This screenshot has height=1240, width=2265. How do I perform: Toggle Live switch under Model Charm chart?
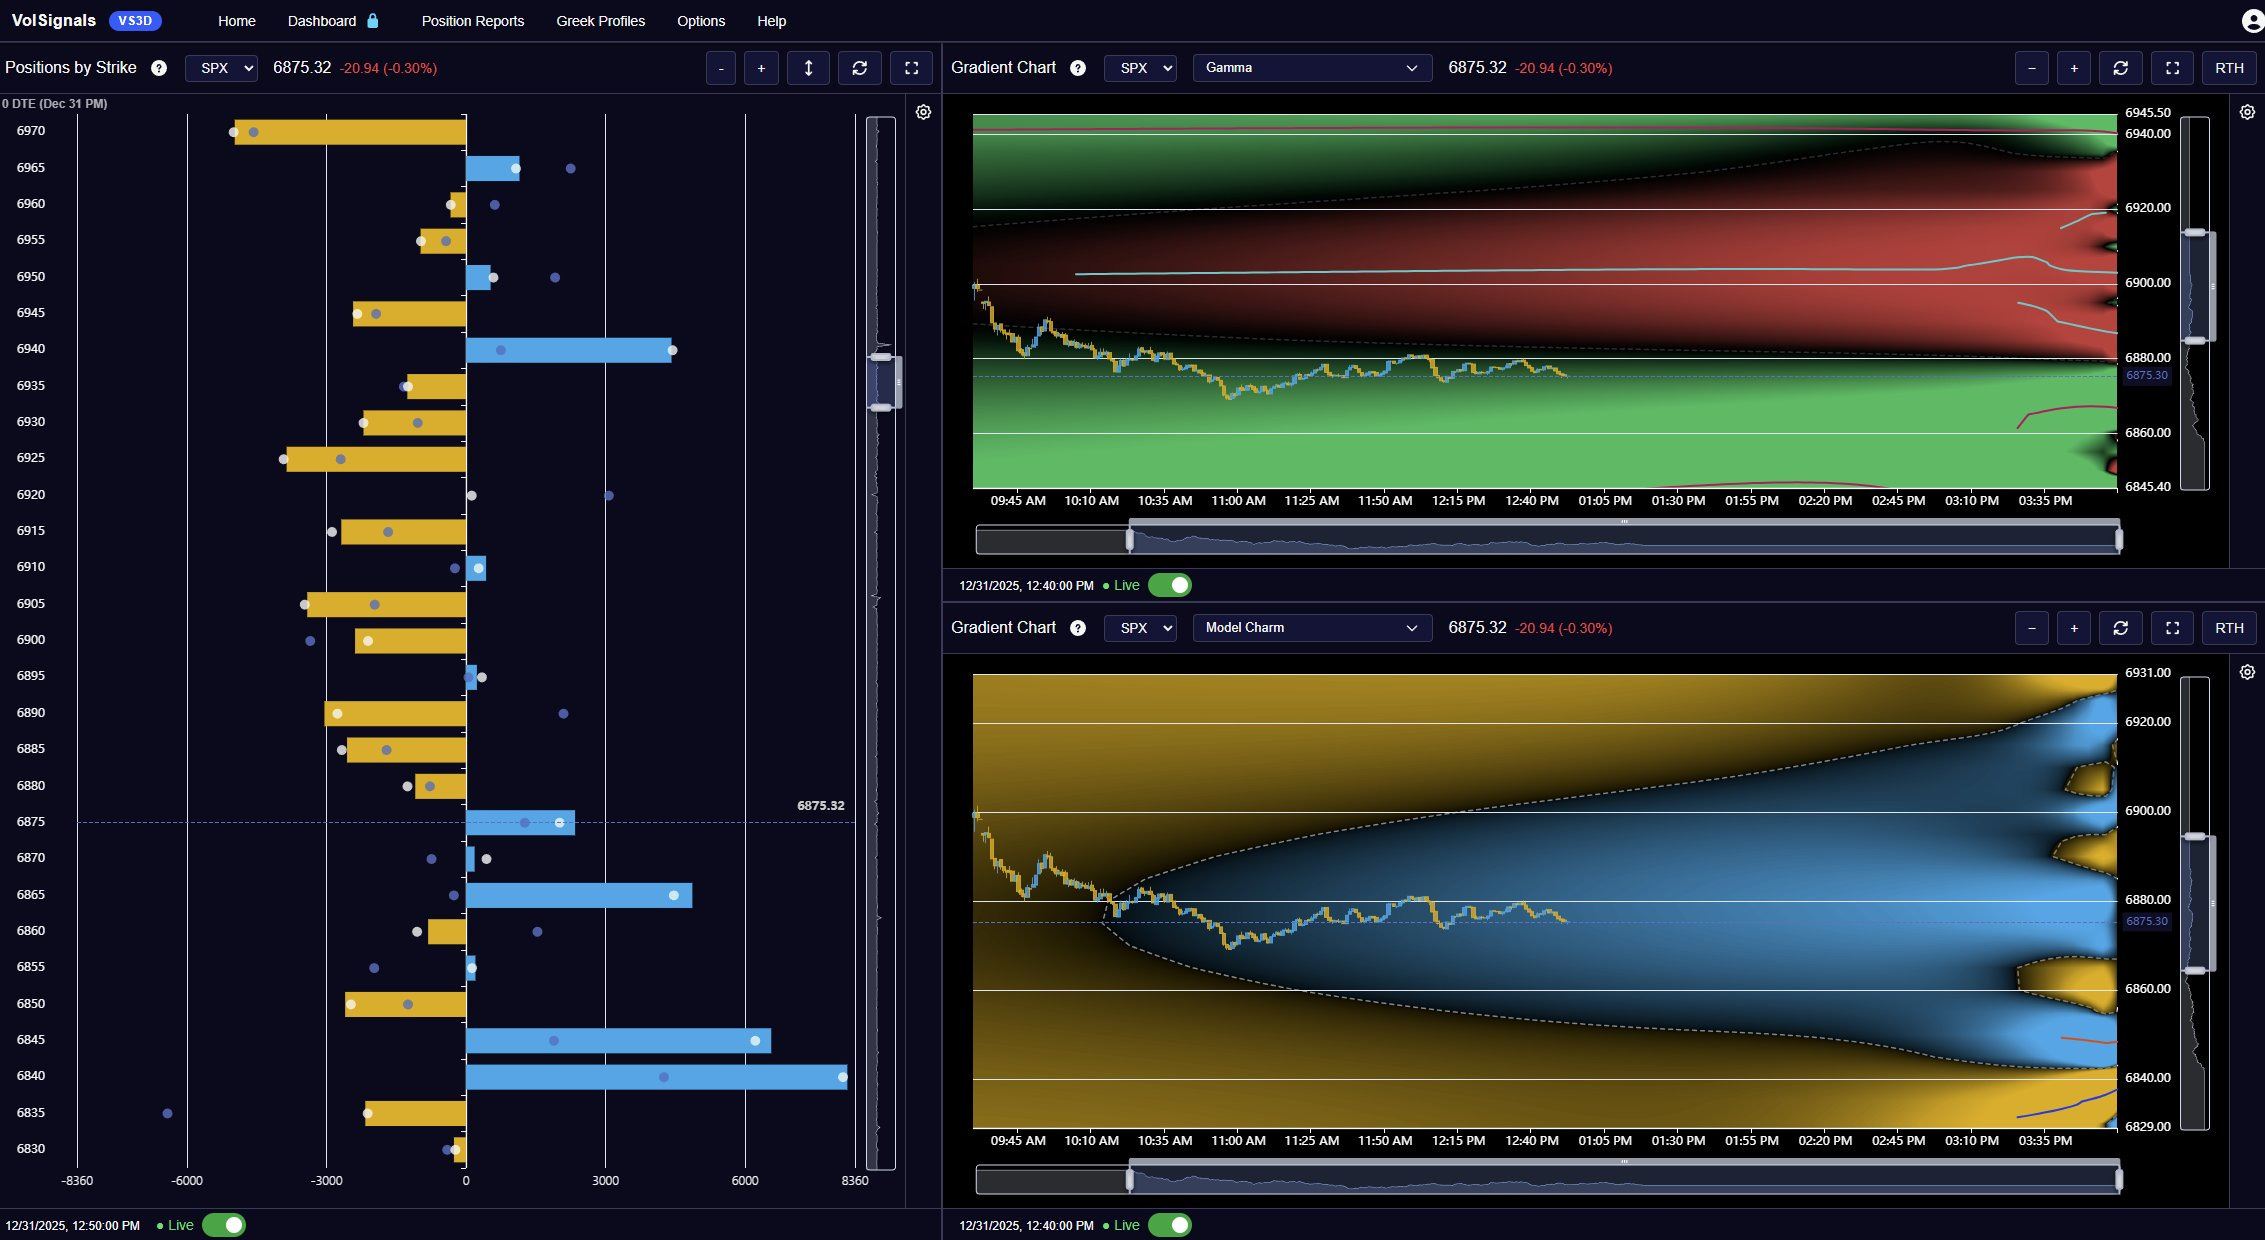1169,1225
